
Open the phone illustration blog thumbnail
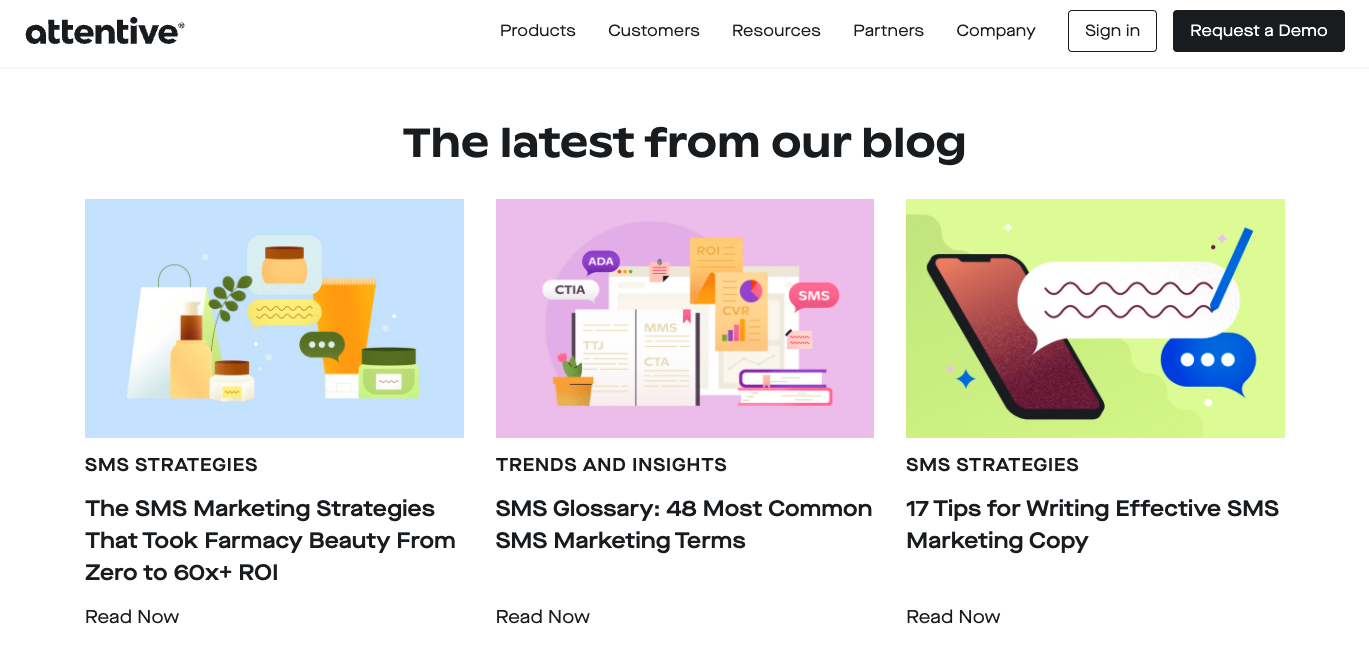[1095, 318]
